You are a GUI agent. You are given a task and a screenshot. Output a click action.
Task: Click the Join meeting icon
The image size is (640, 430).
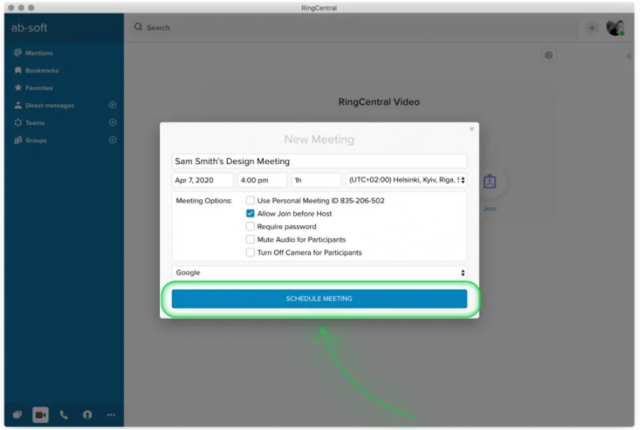489,183
